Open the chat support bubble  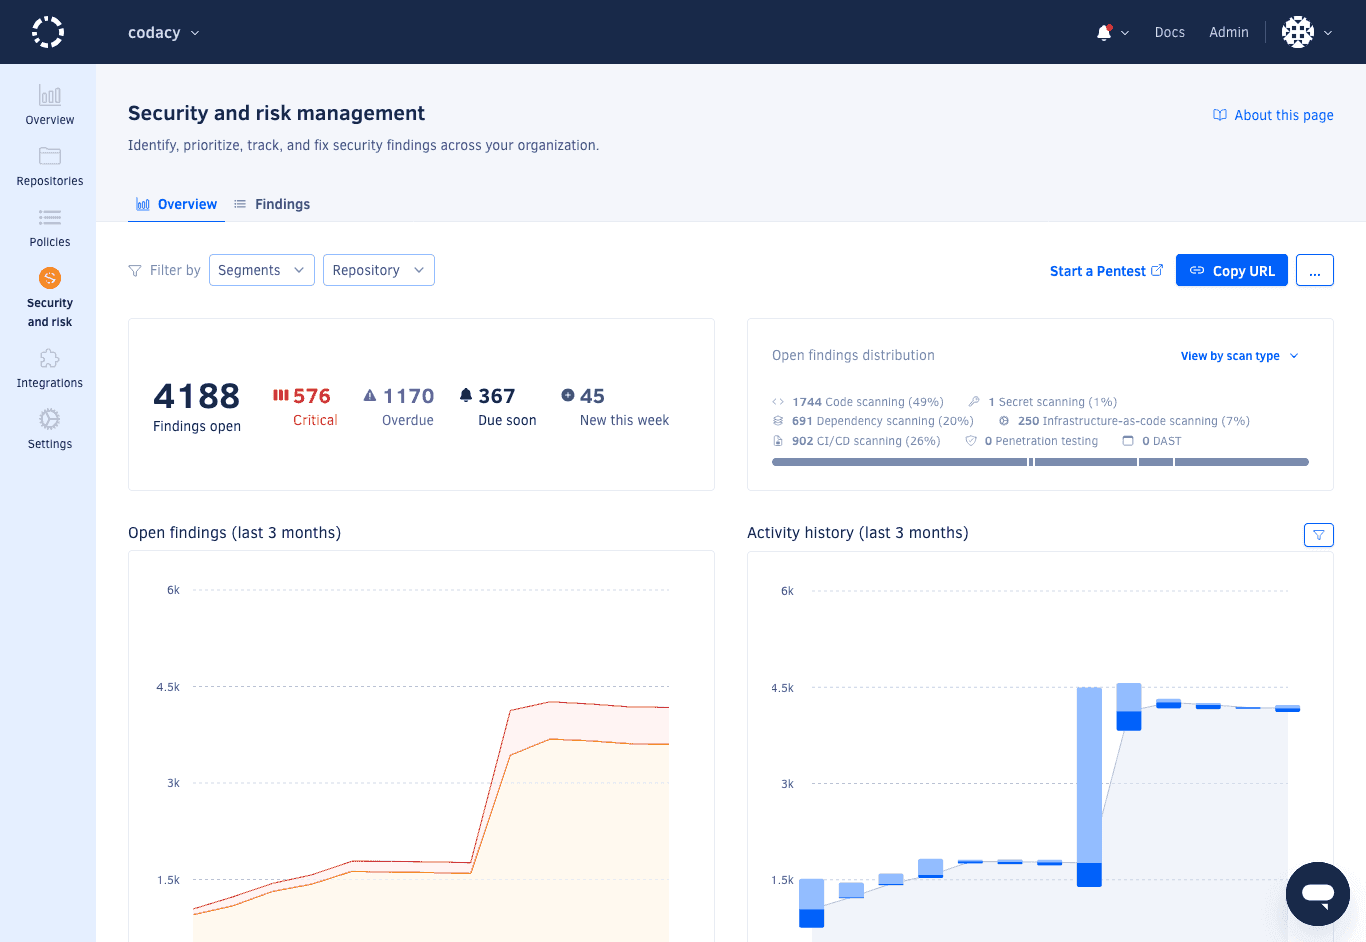click(1317, 893)
